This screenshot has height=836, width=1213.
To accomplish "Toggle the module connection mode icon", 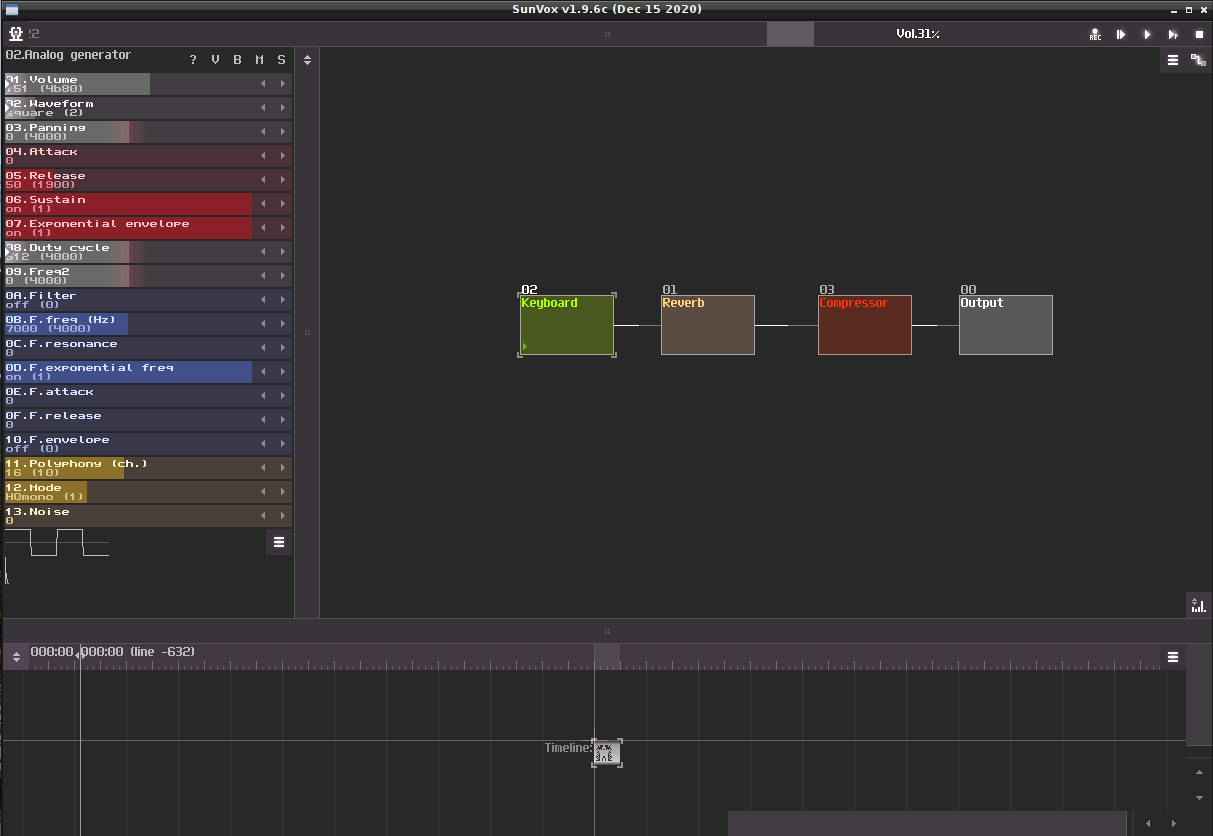I will click(1197, 60).
